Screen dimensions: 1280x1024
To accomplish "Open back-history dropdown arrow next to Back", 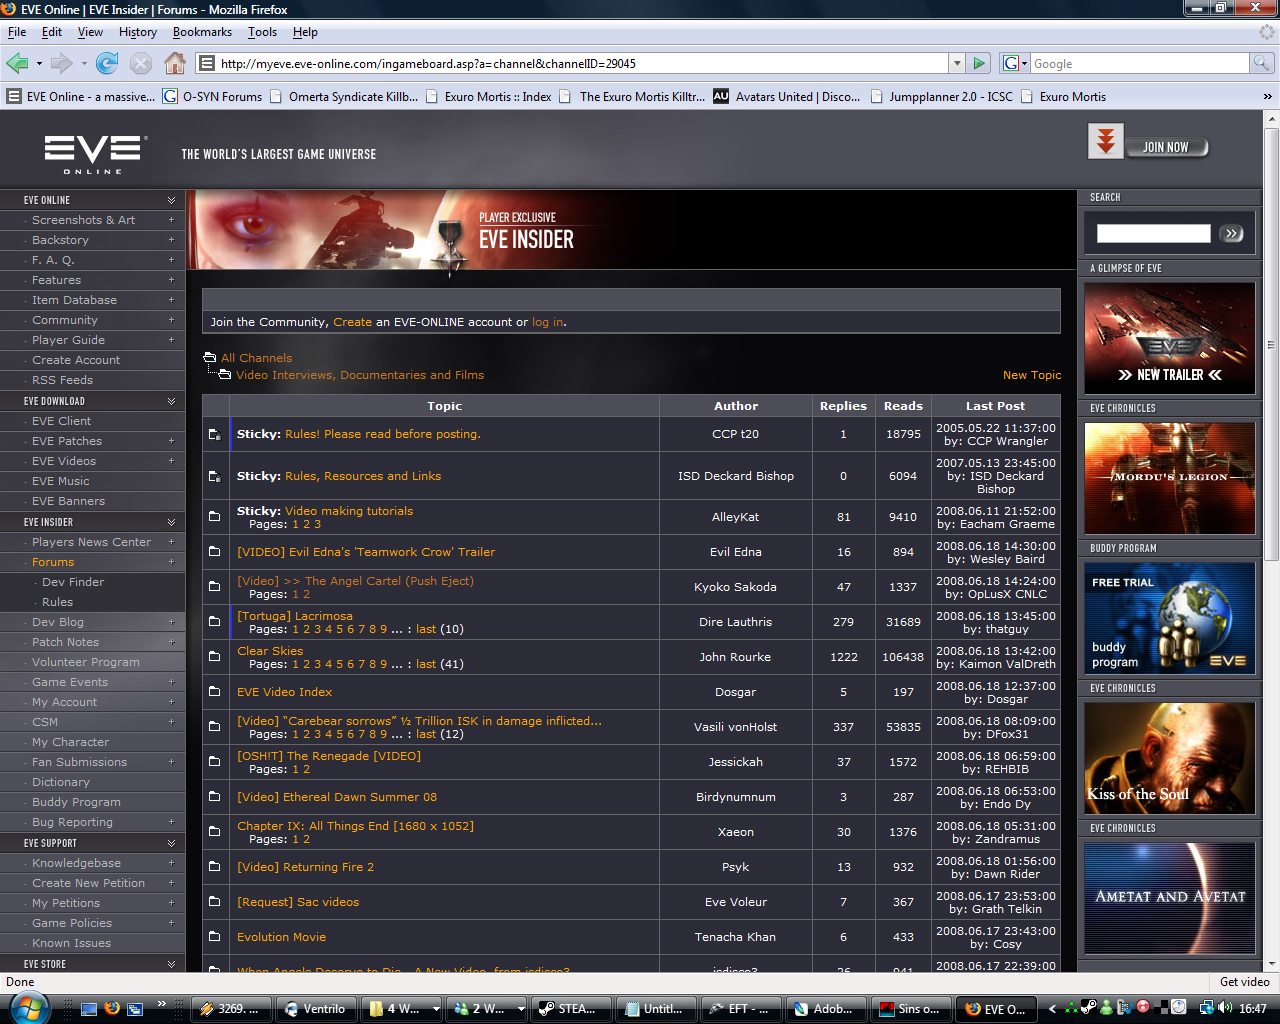I will tap(39, 63).
